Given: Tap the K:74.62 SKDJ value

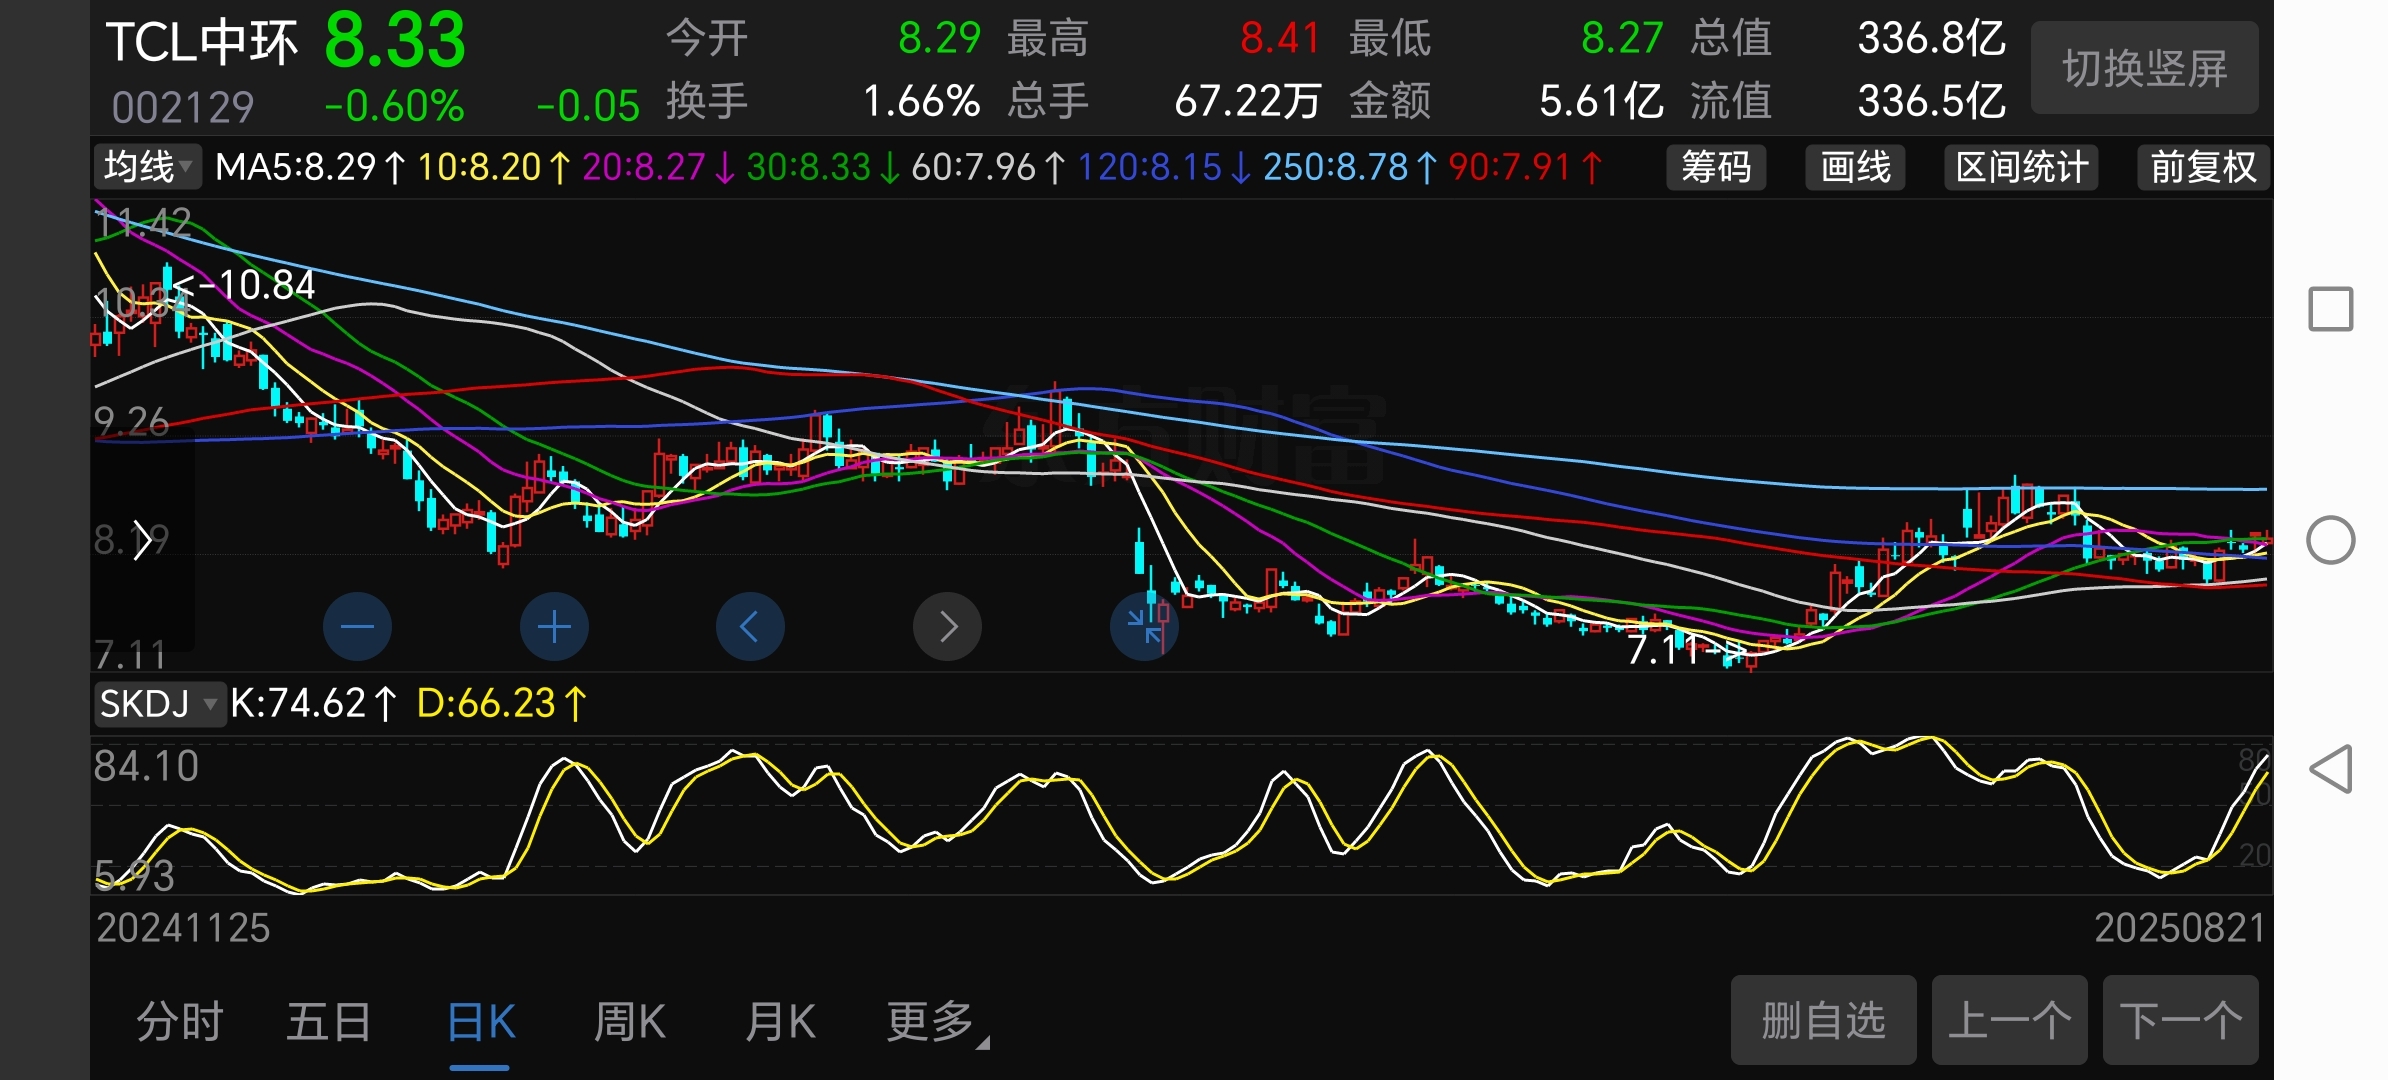Looking at the screenshot, I should click(314, 704).
